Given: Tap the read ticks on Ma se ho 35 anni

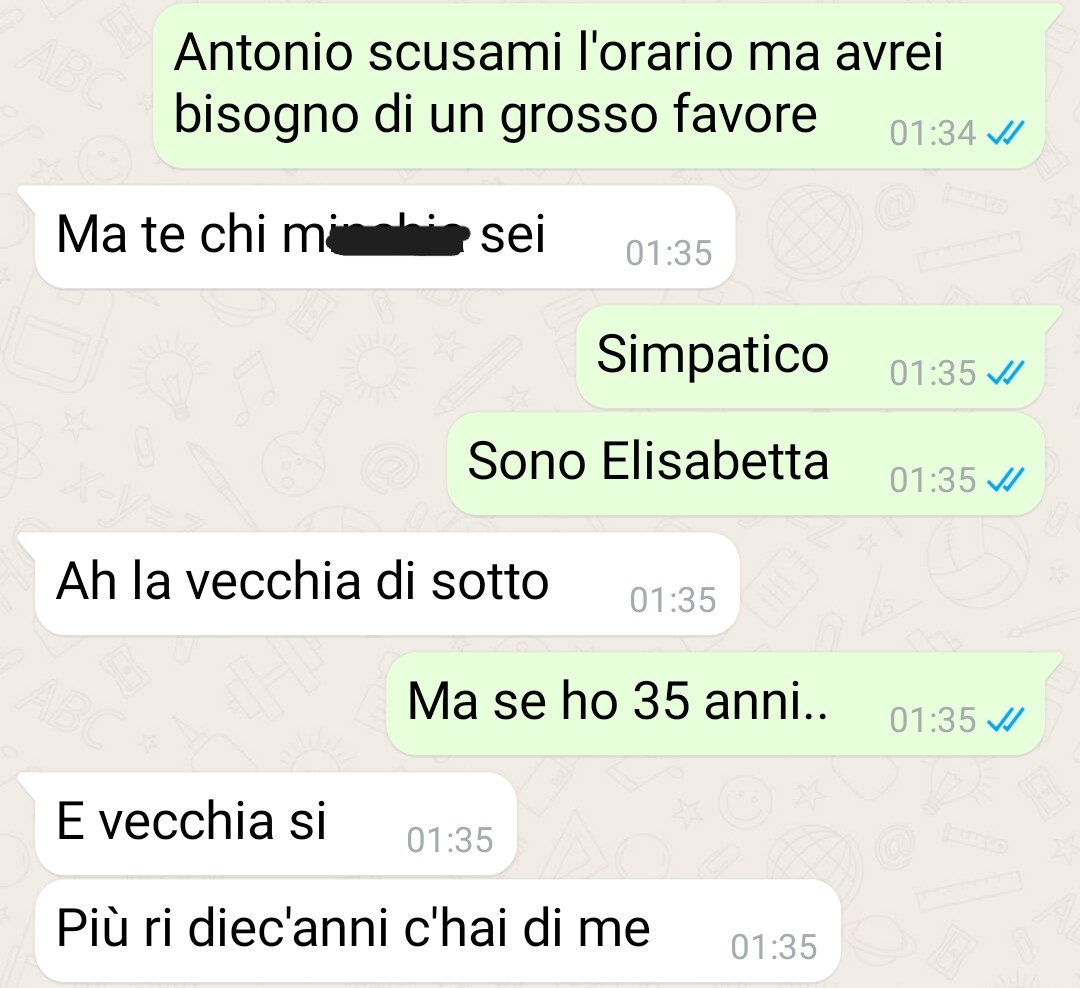Looking at the screenshot, I should 1005,720.
